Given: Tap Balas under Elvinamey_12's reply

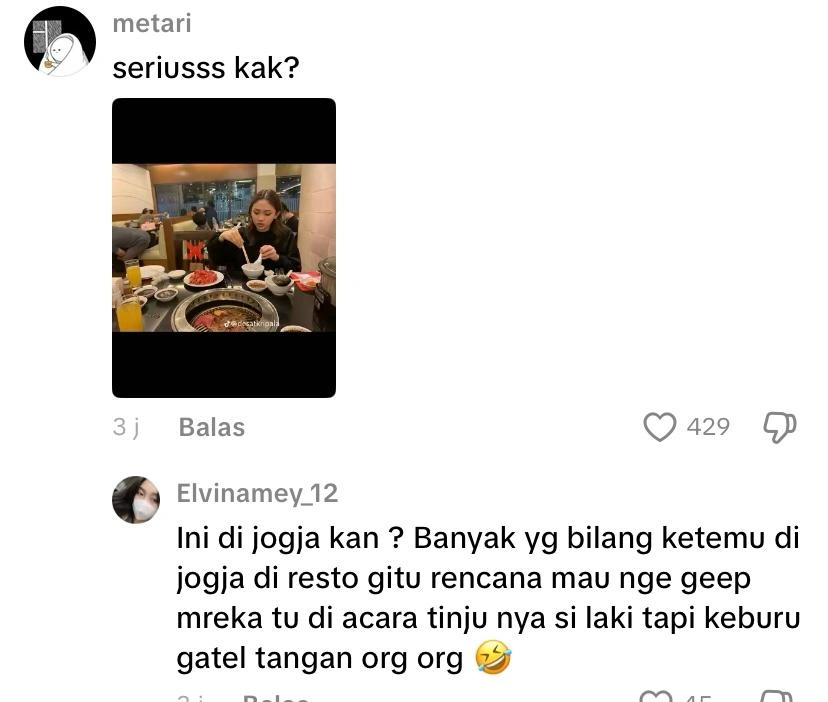Looking at the screenshot, I should tap(276, 698).
